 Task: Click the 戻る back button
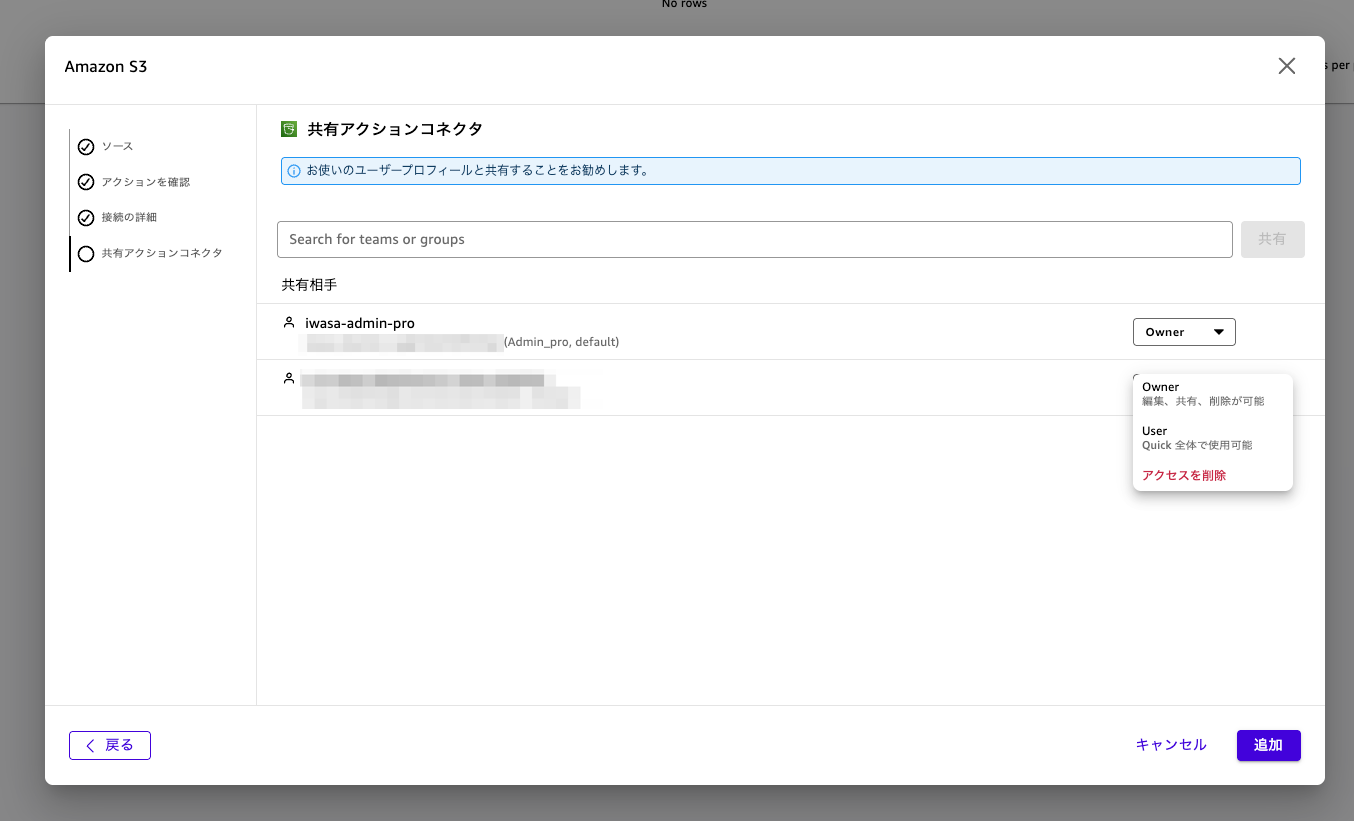[x=110, y=745]
